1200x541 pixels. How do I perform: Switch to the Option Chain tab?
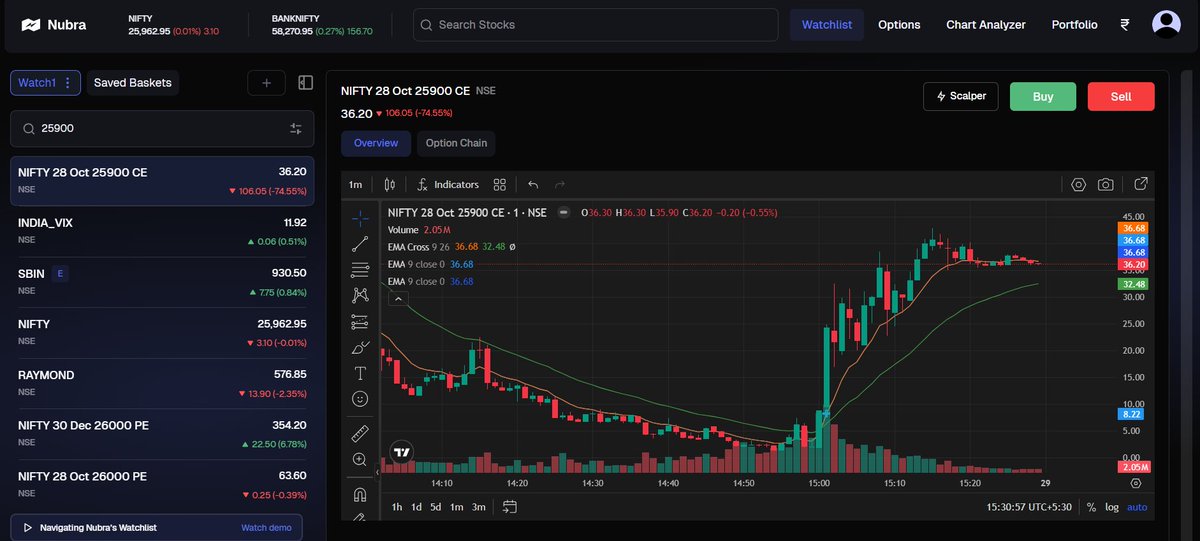456,143
